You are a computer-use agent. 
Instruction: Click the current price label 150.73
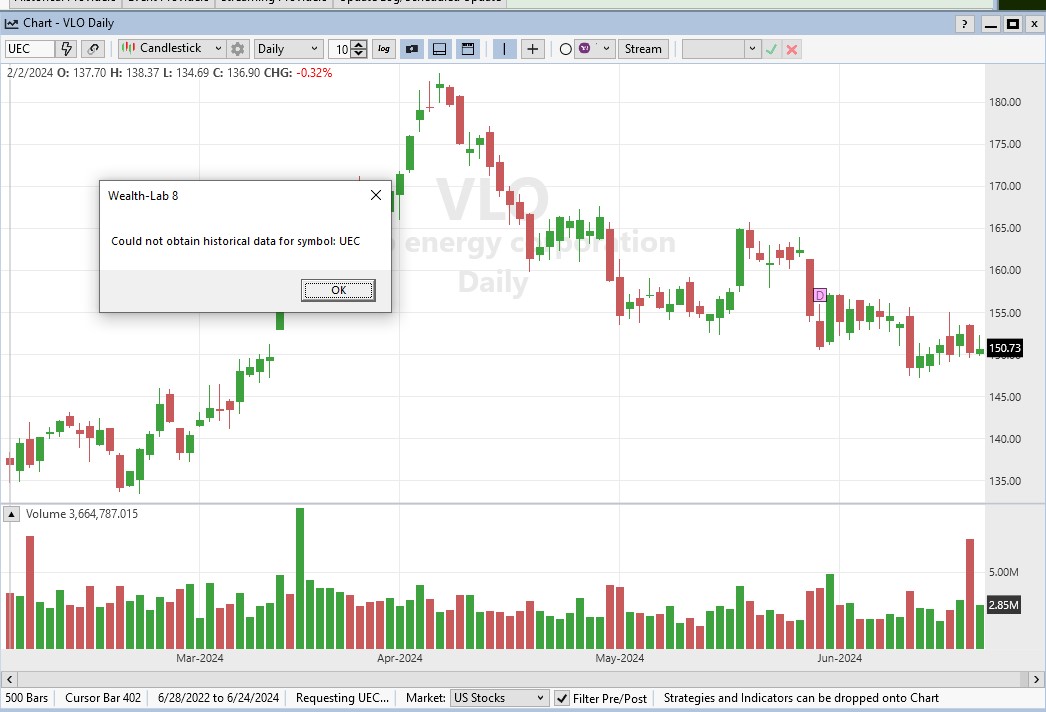[1005, 348]
